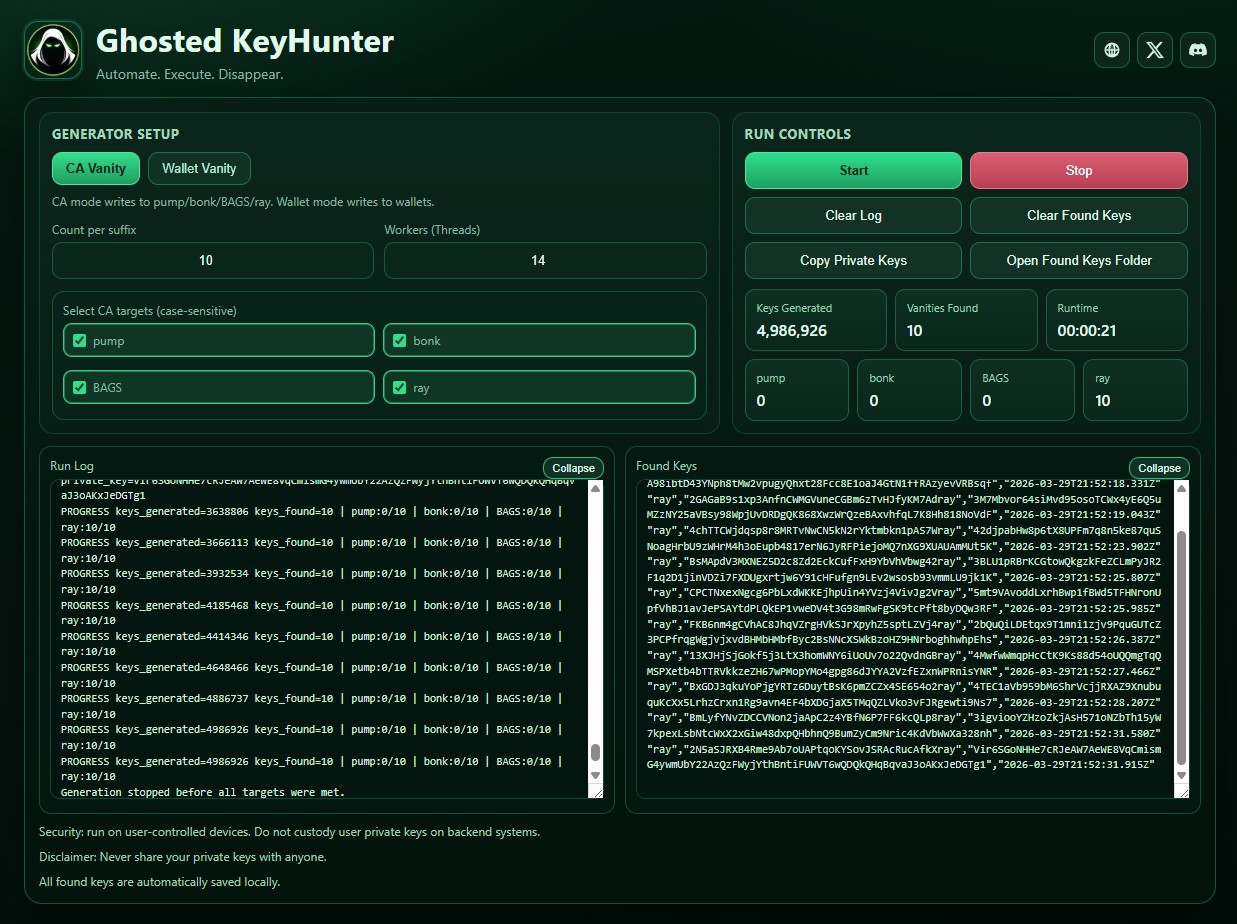Collapse the Found Keys panel
Screen dimensions: 1237x924
click(1159, 467)
